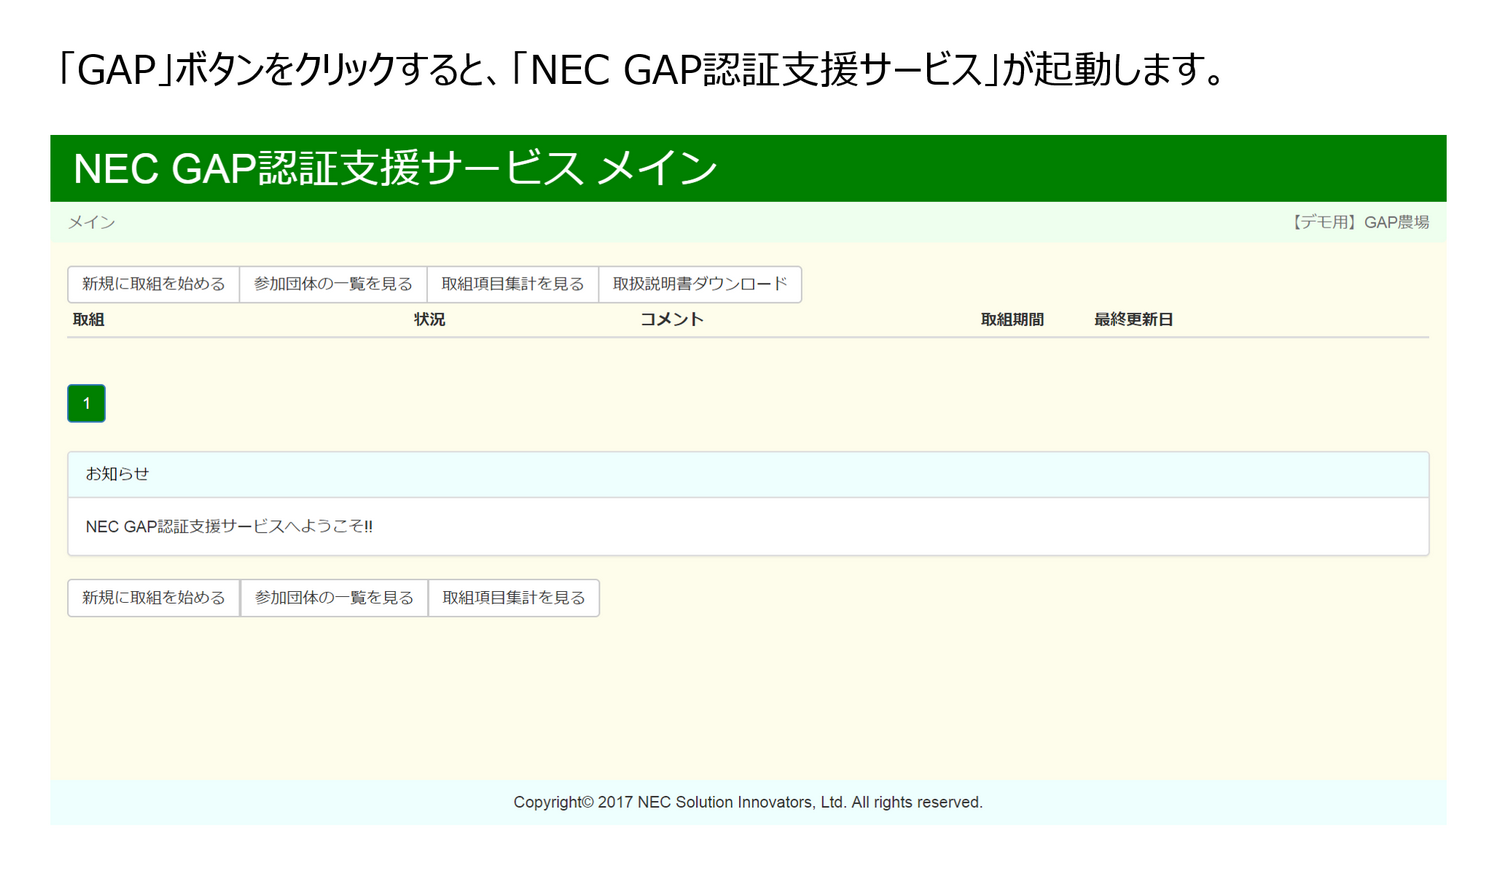1500x874 pixels.
Task: Click the お知らせ panel heading
Action: pos(748,474)
